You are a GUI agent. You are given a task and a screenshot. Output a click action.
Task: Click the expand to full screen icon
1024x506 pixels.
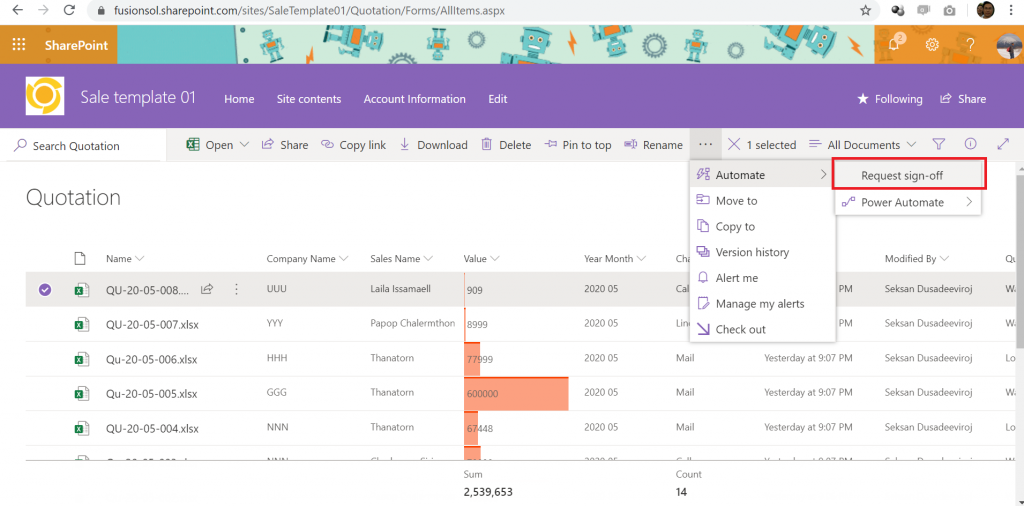pos(1003,144)
